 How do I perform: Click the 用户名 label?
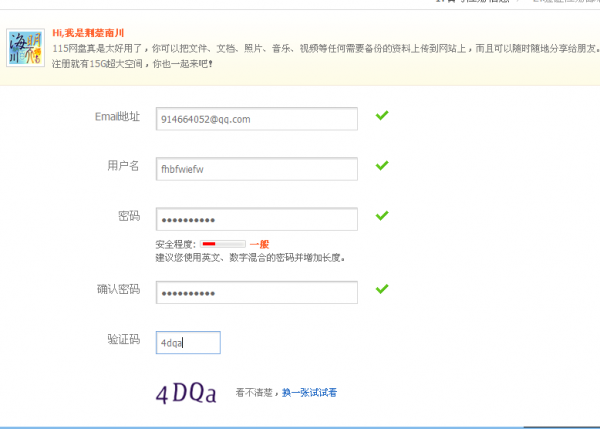123,166
